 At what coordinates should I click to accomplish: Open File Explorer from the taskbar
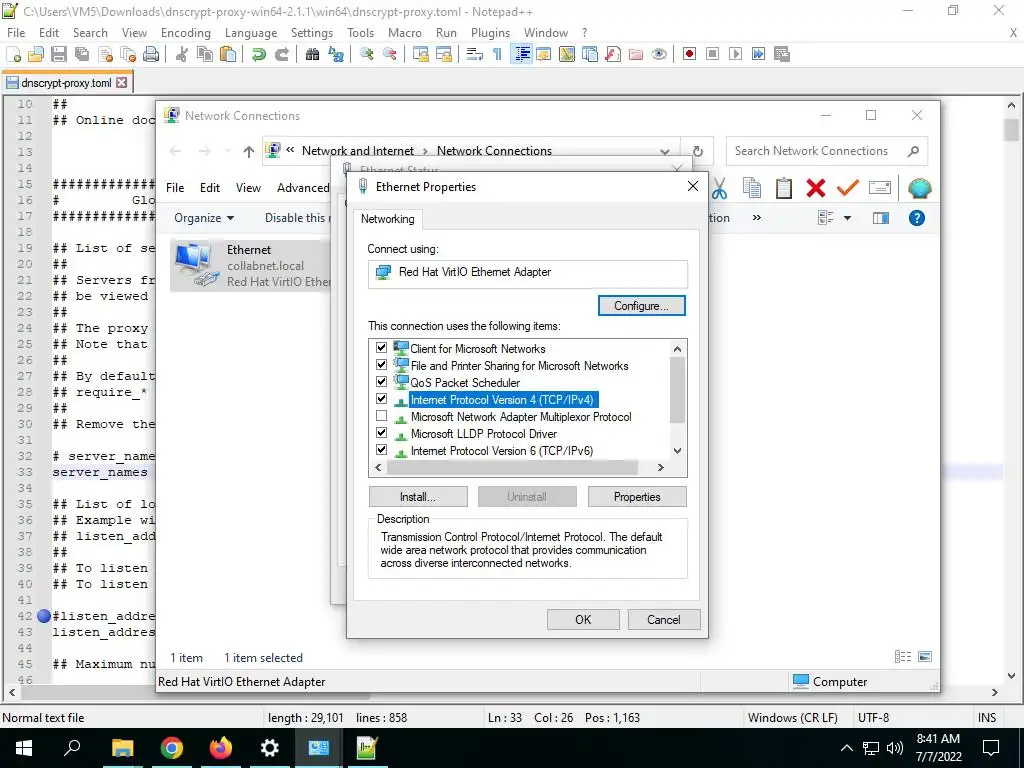click(x=123, y=748)
